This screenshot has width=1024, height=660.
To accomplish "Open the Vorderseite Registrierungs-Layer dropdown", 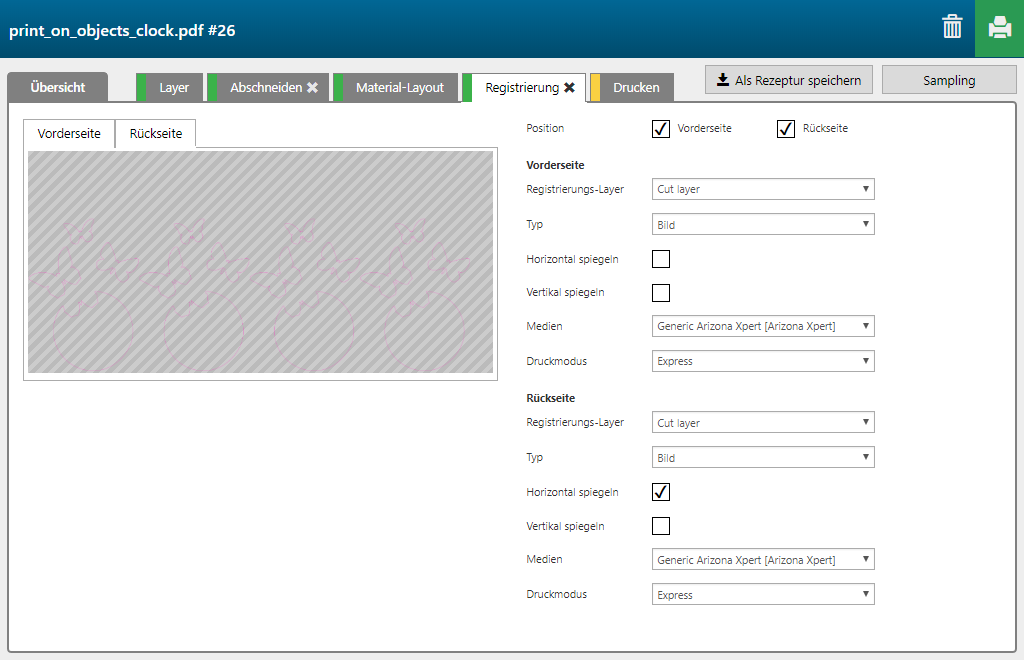I will click(763, 190).
